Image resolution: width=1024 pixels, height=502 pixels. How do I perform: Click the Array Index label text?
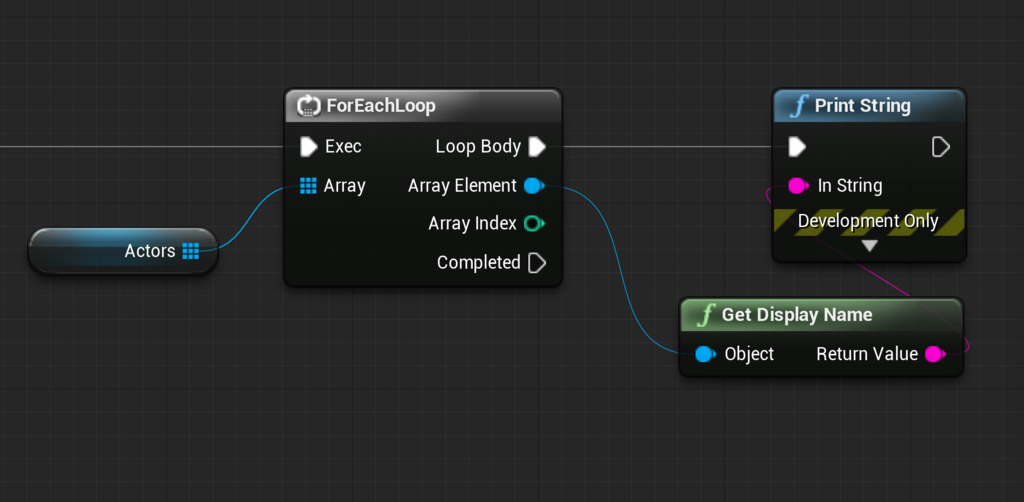tap(473, 224)
